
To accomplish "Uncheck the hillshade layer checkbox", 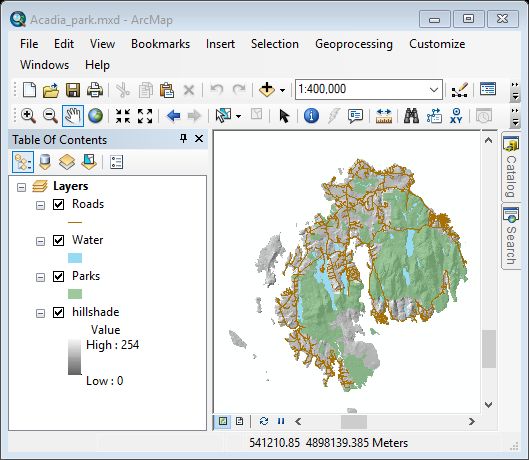I will 58,312.
